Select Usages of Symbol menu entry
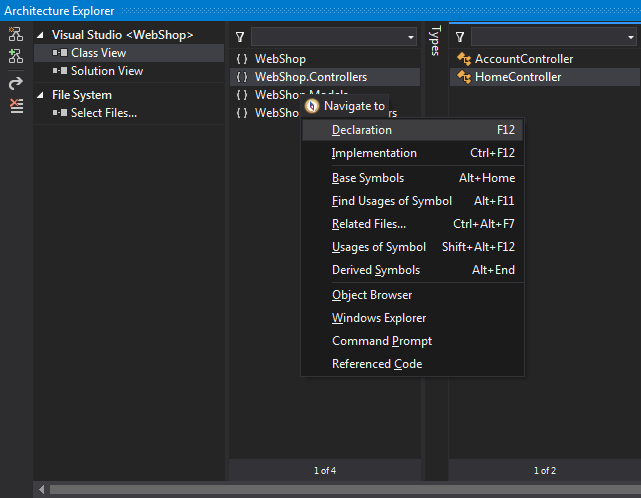This screenshot has width=641, height=498. (x=412, y=247)
